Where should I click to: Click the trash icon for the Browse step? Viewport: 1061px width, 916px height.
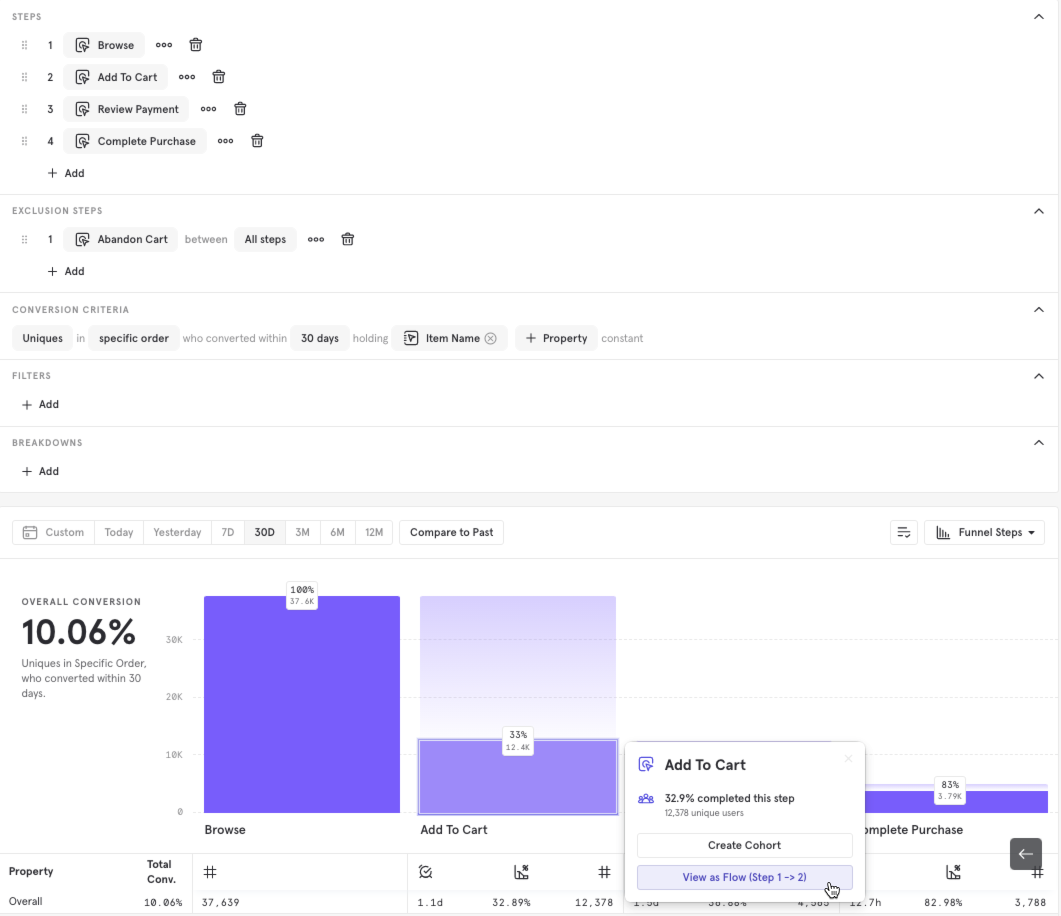tap(195, 45)
